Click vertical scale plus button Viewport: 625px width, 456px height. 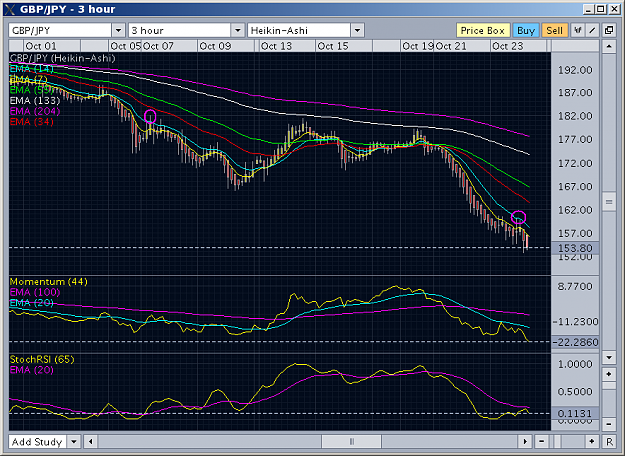tap(609, 374)
